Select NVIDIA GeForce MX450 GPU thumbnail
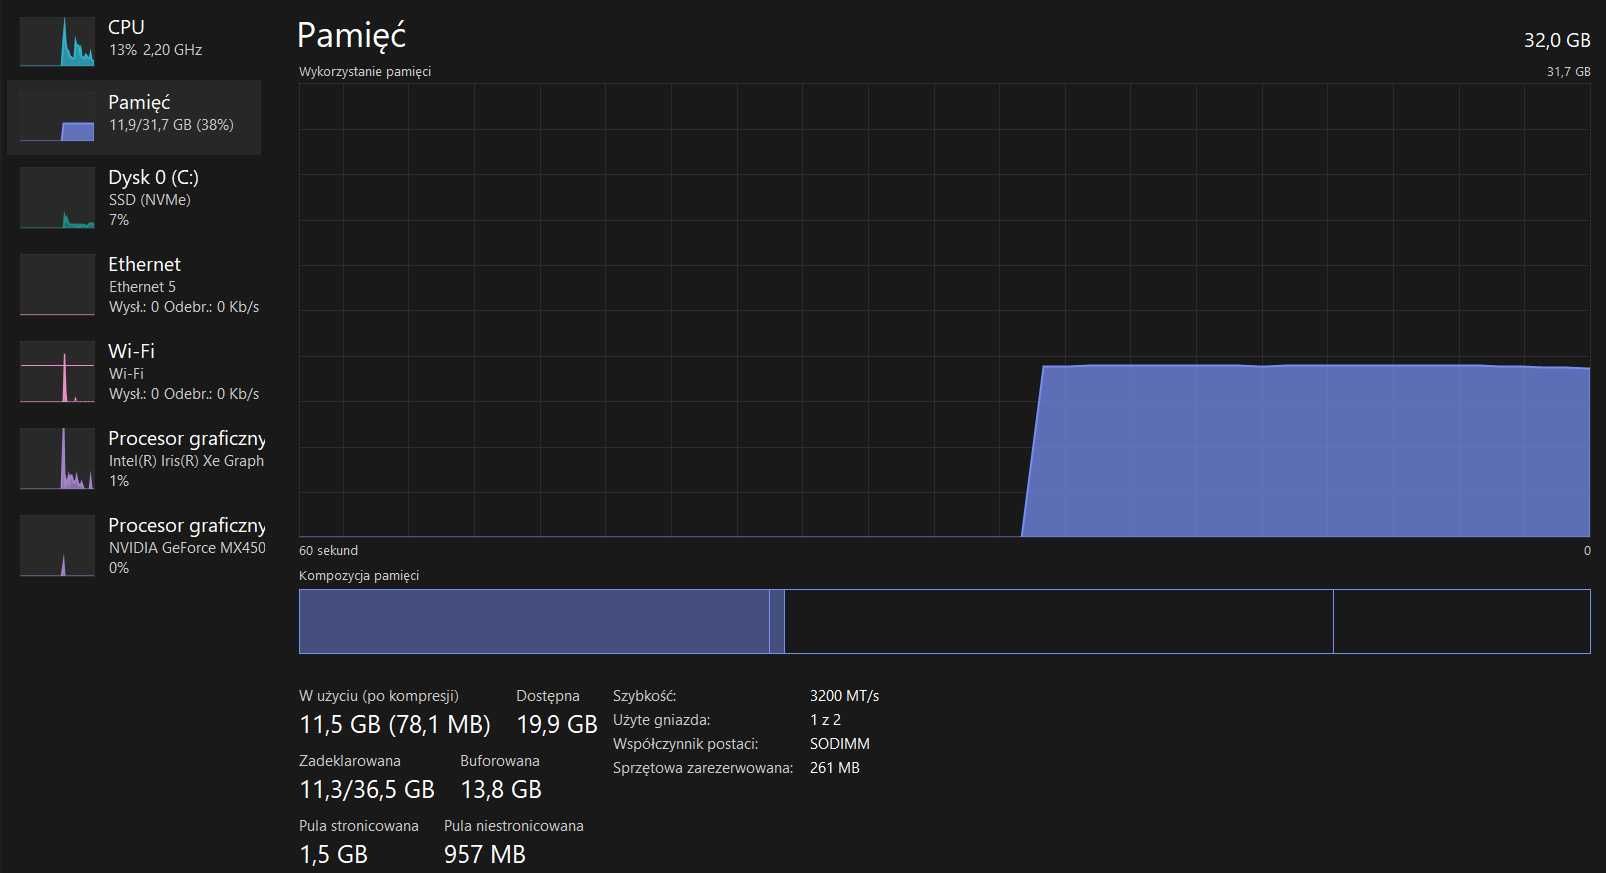 tap(57, 546)
